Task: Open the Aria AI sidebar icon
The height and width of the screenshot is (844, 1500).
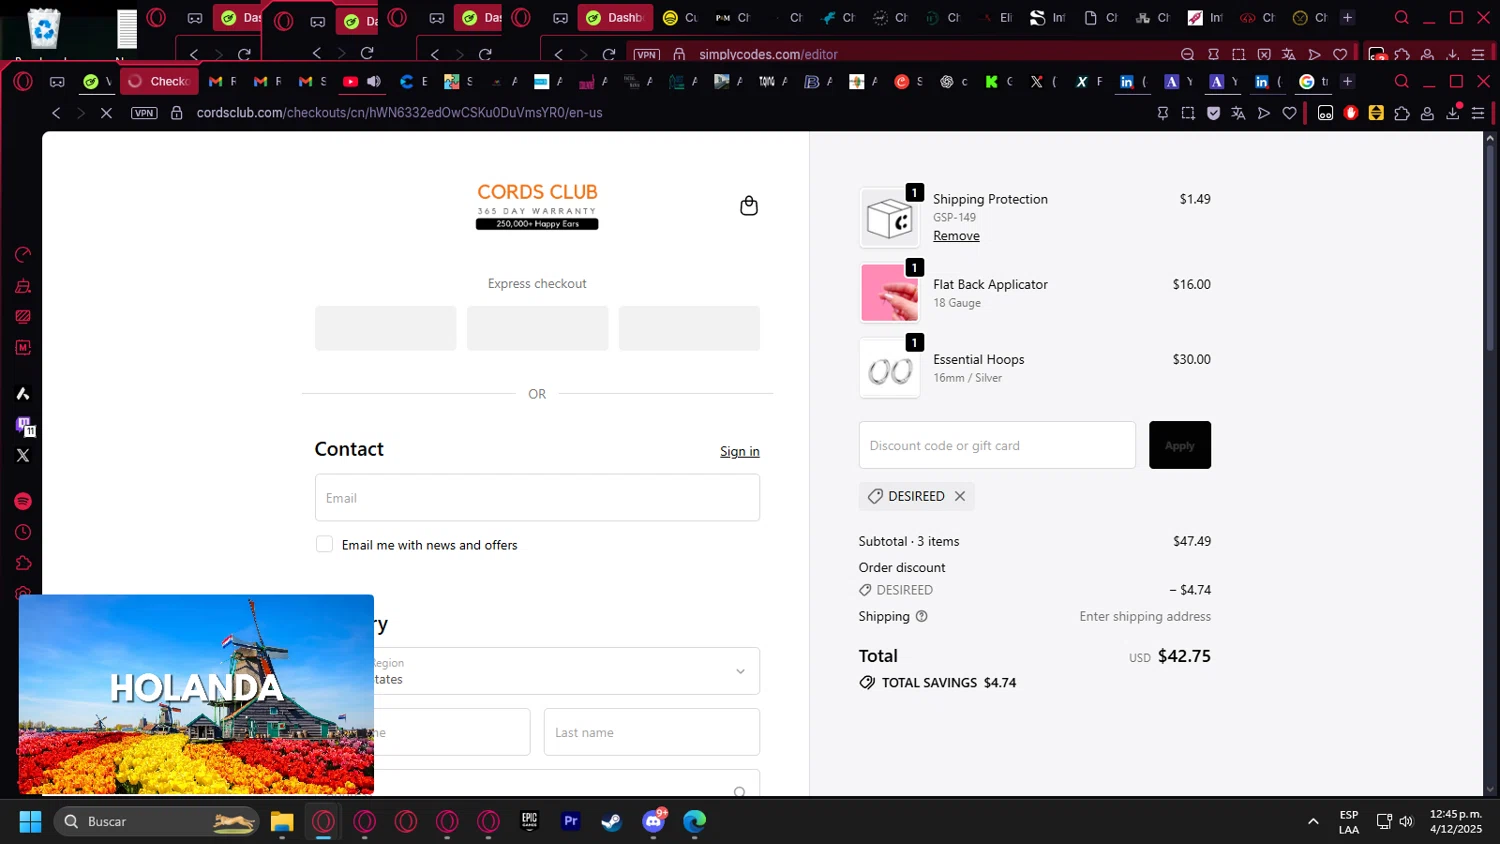Action: pyautogui.click(x=23, y=394)
